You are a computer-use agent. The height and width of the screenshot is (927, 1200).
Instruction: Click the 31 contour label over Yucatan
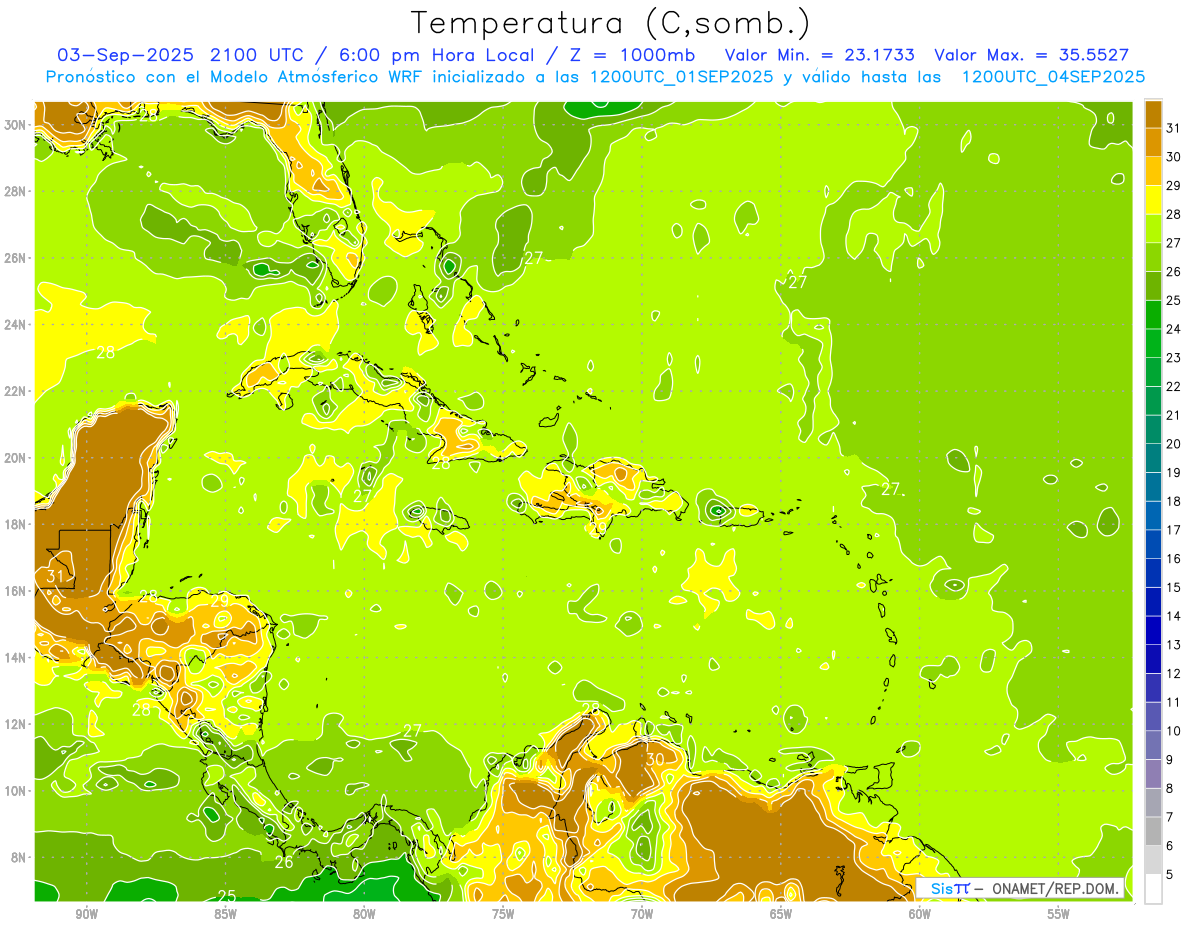click(x=56, y=577)
